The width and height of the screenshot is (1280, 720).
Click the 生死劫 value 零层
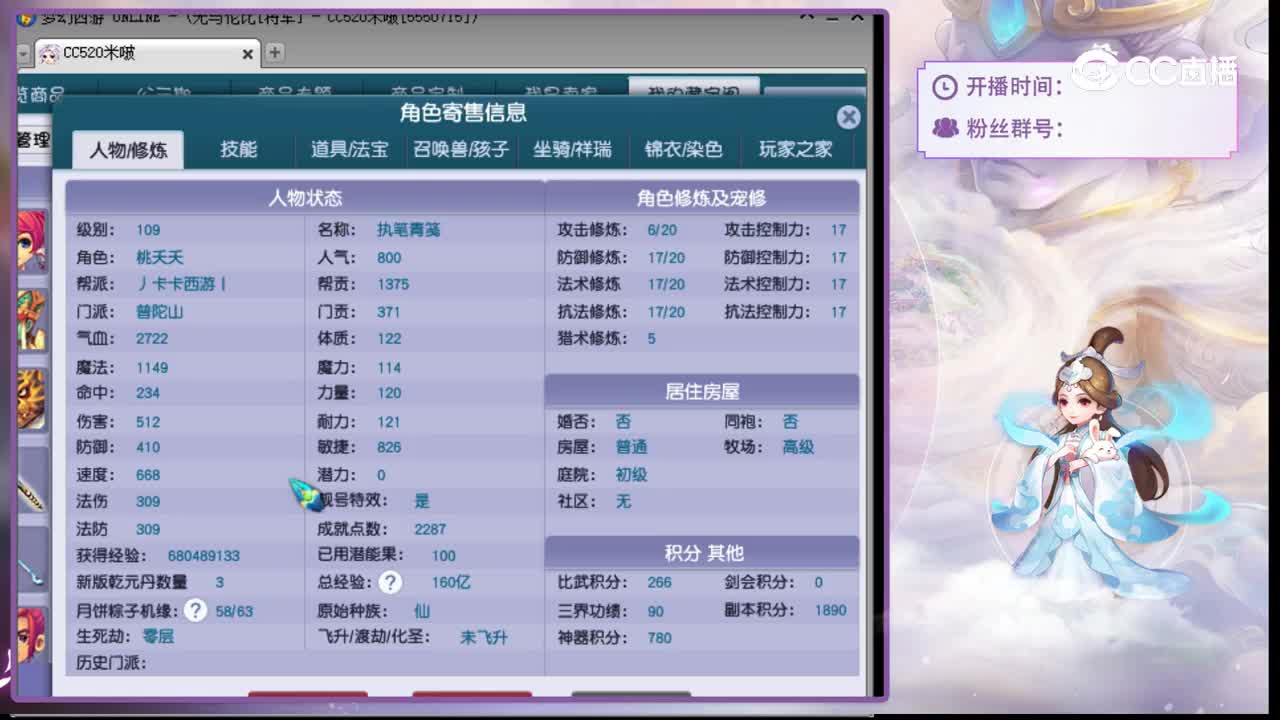[x=158, y=636]
